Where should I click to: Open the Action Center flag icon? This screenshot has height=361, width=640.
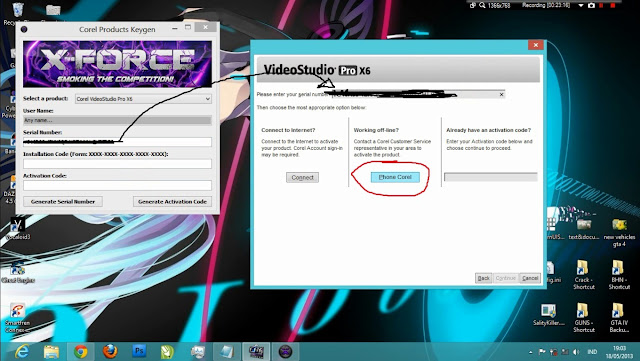(542, 352)
